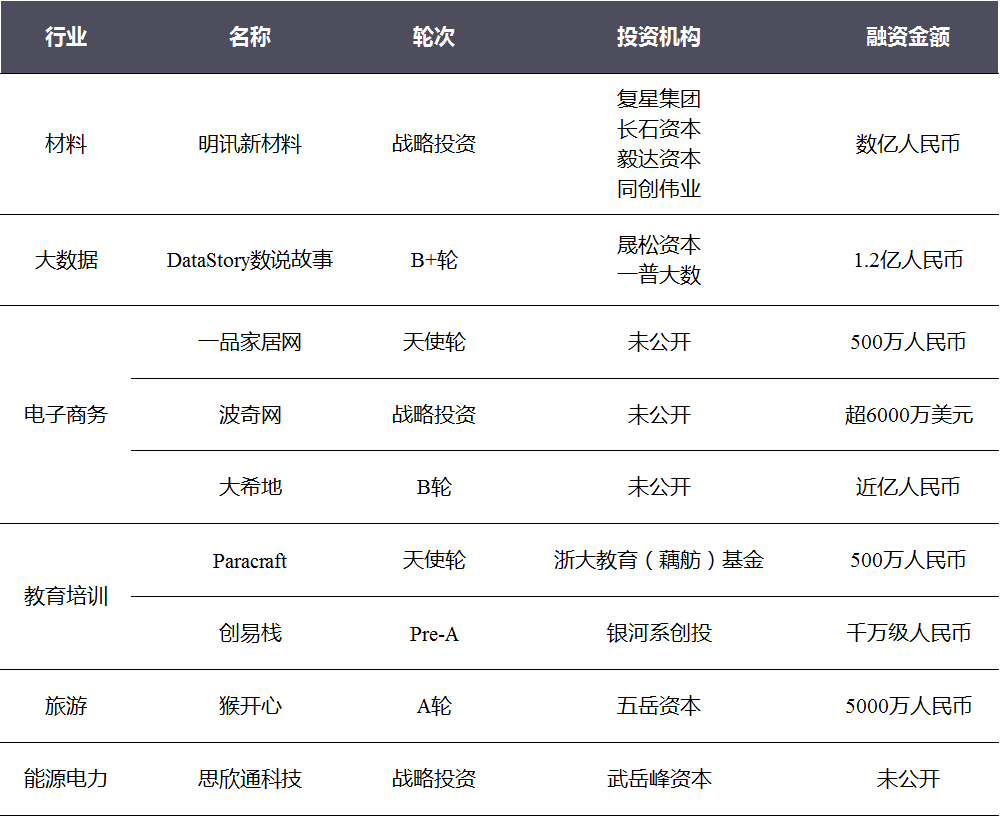
Task: Click the 名称 column header
Action: pyautogui.click(x=249, y=36)
